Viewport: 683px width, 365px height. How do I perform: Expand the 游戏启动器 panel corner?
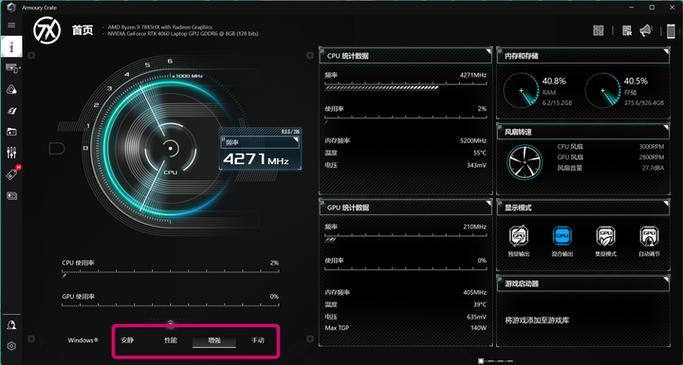tap(666, 278)
